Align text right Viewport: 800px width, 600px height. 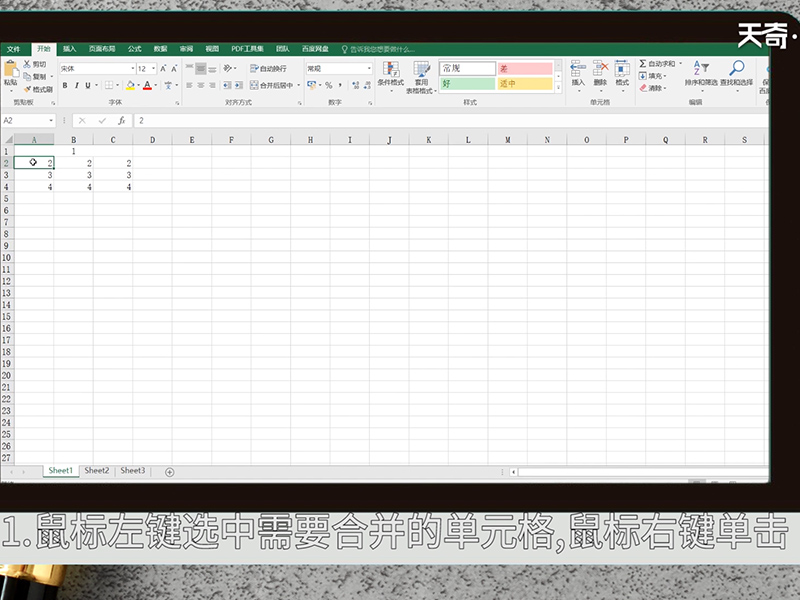212,85
